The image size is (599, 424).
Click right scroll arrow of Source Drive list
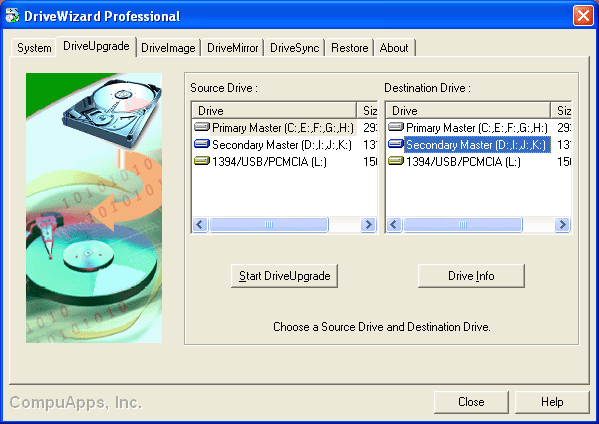(368, 224)
